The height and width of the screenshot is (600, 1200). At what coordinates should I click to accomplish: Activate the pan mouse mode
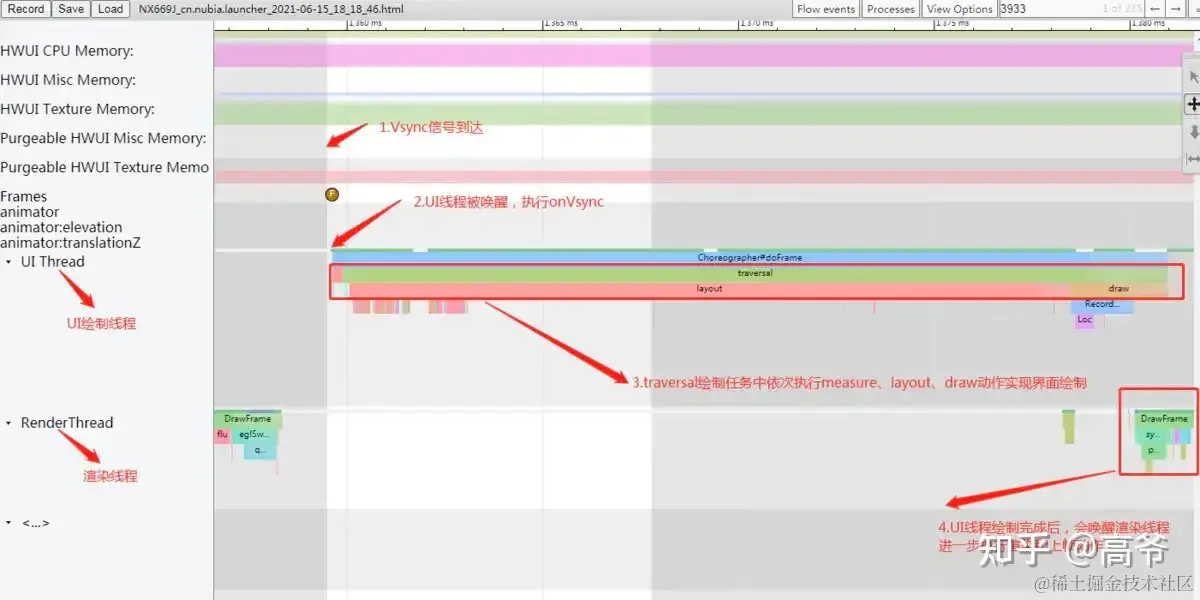click(1192, 104)
